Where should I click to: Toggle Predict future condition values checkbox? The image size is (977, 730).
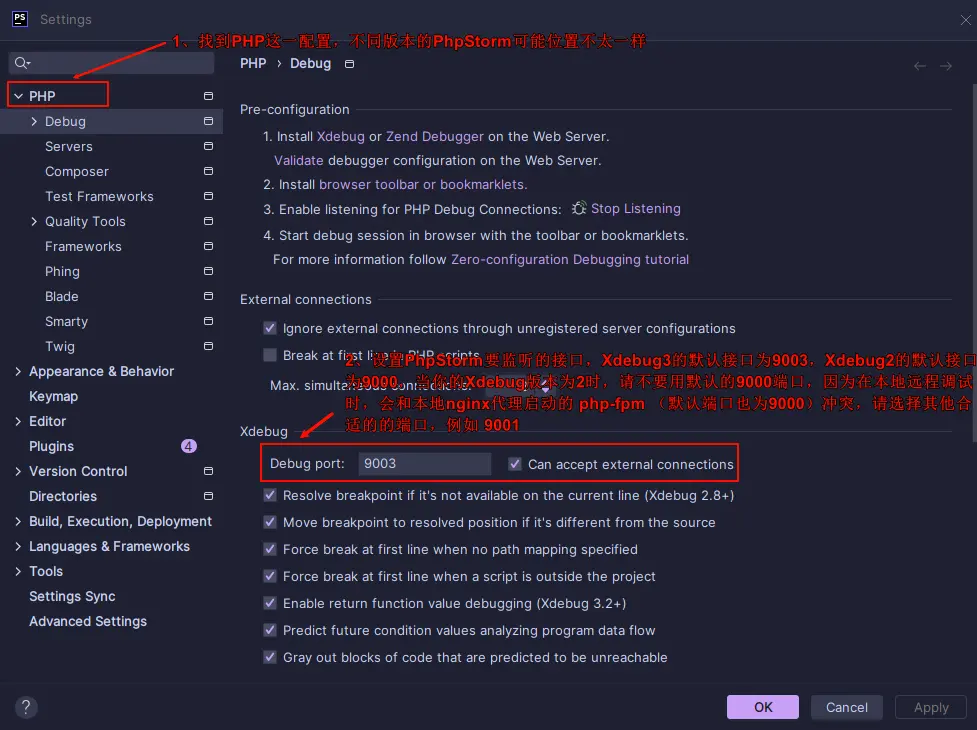[270, 630]
